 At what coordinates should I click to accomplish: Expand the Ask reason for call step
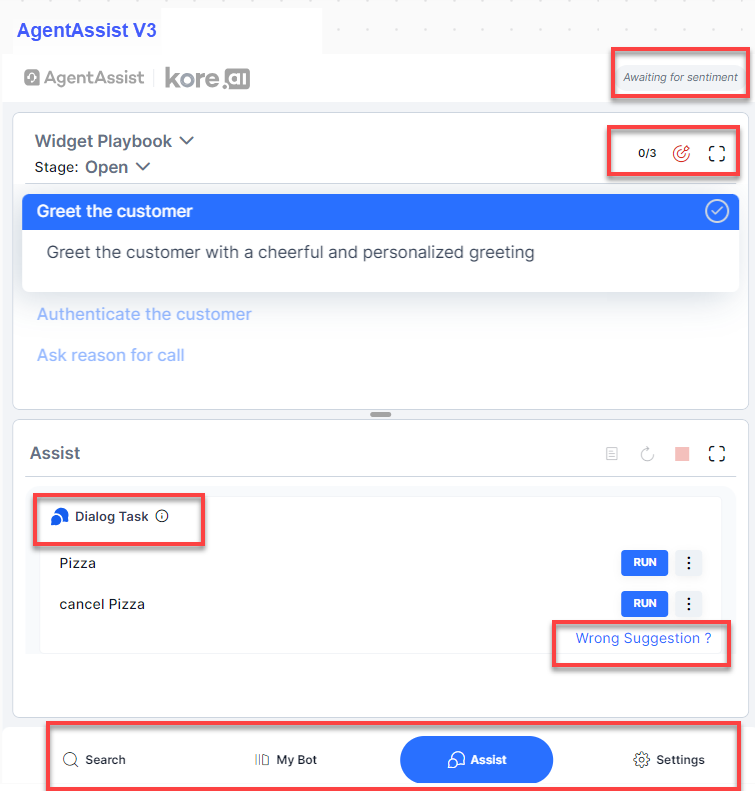(111, 355)
